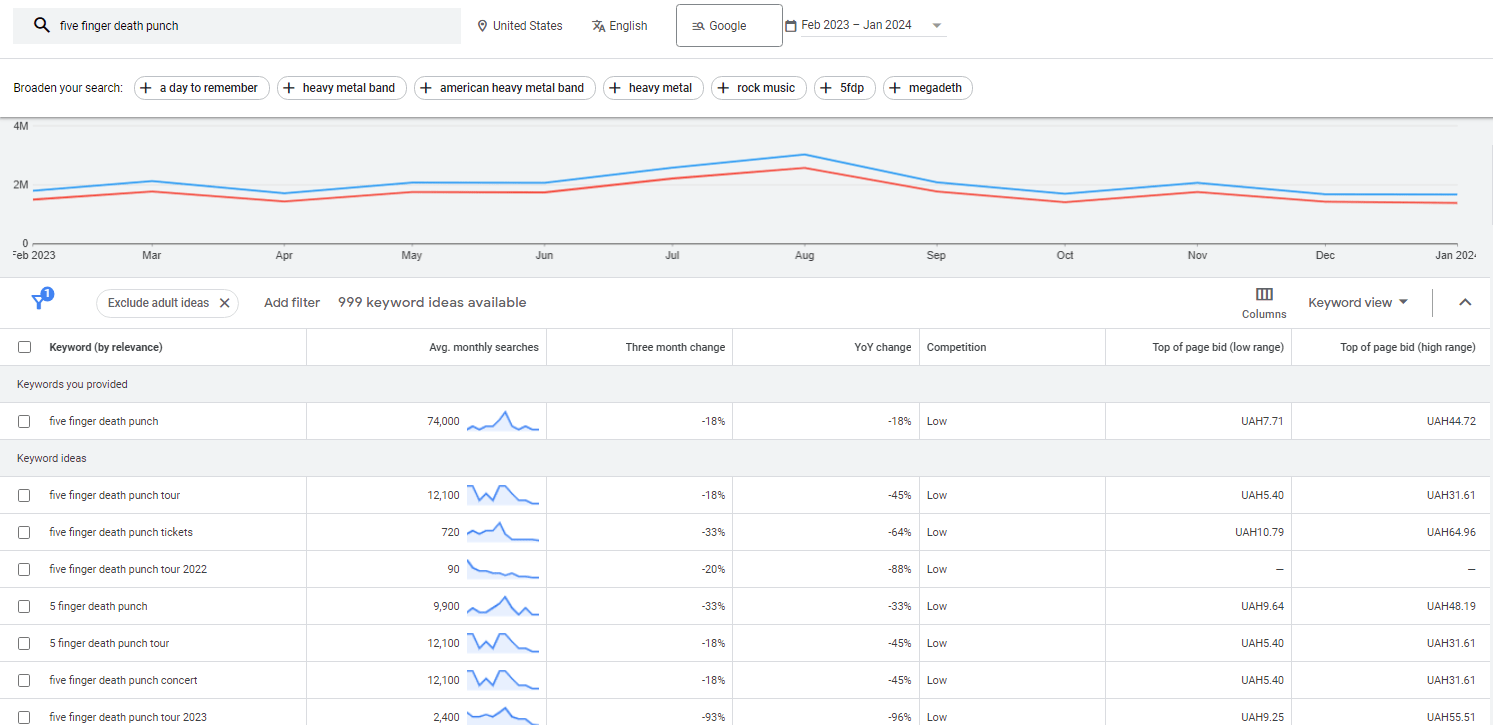The image size is (1493, 725).
Task: Check the 'five finger death punch tour' row
Action: pos(24,495)
